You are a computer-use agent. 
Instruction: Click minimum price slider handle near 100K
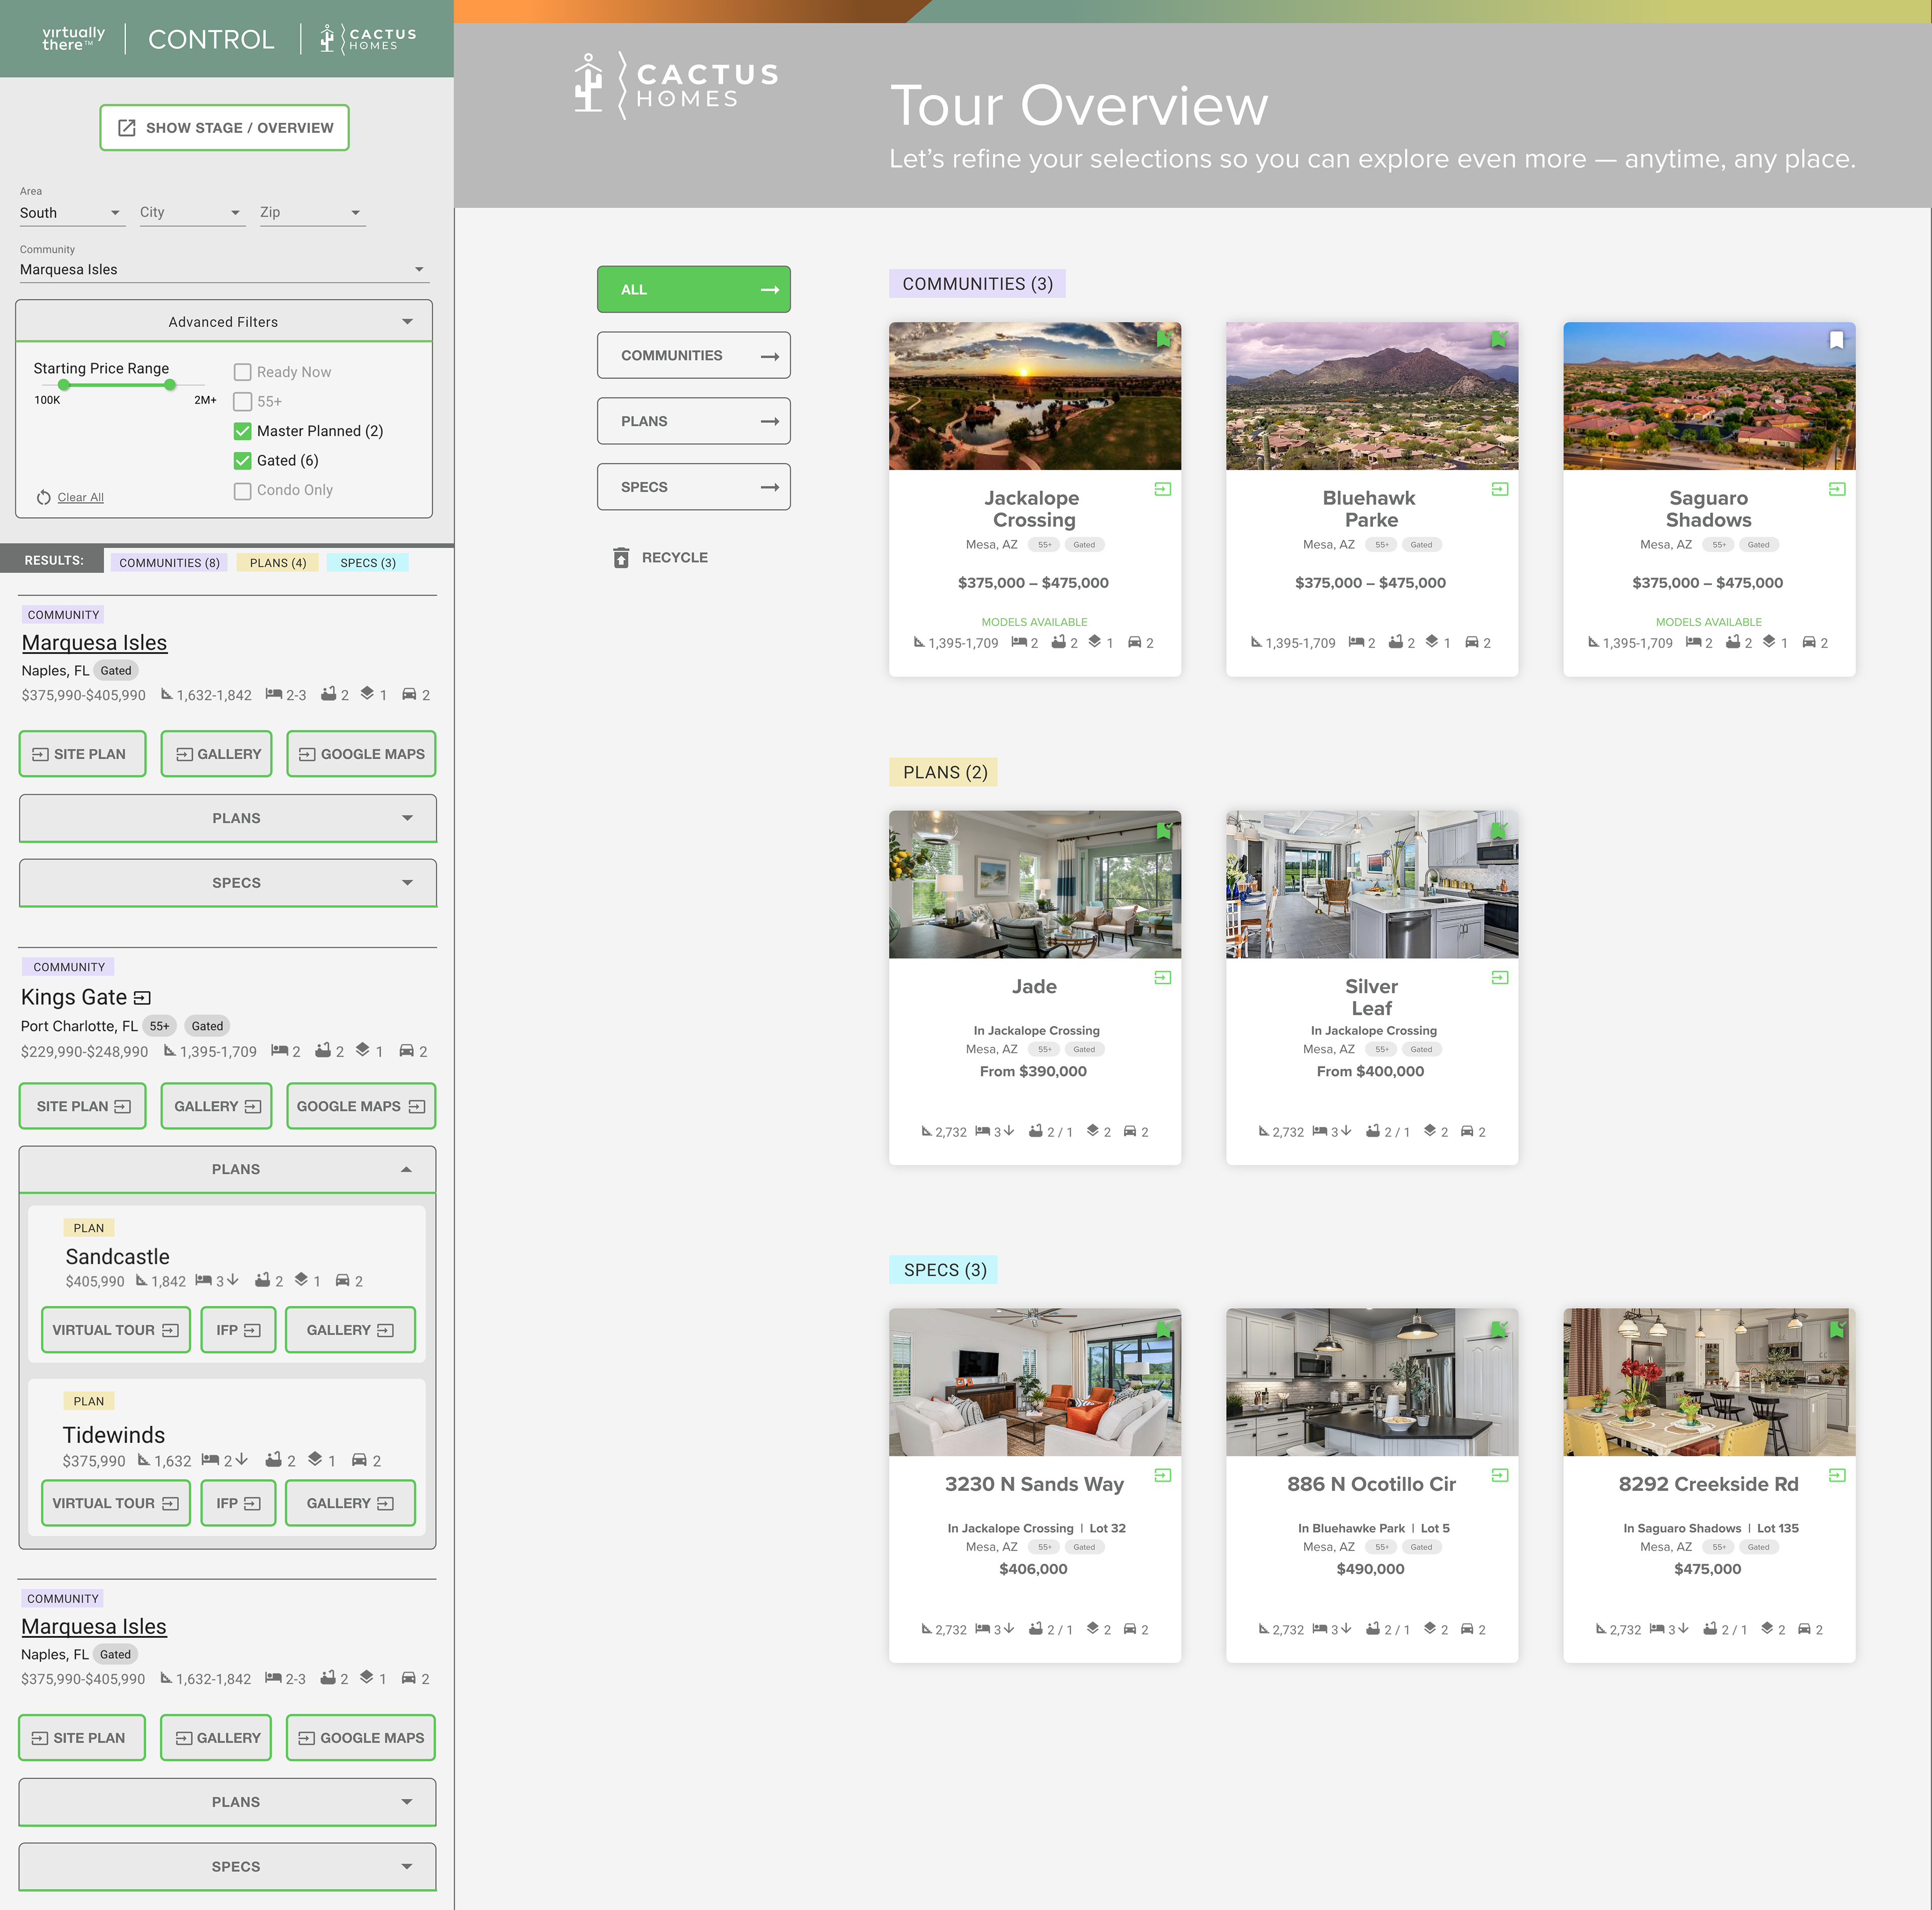(x=64, y=385)
